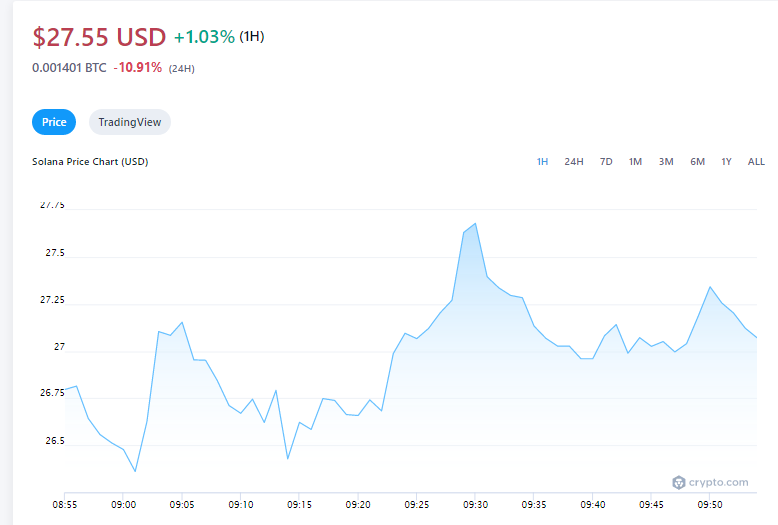
Task: Select the ALL time range
Action: coord(756,162)
